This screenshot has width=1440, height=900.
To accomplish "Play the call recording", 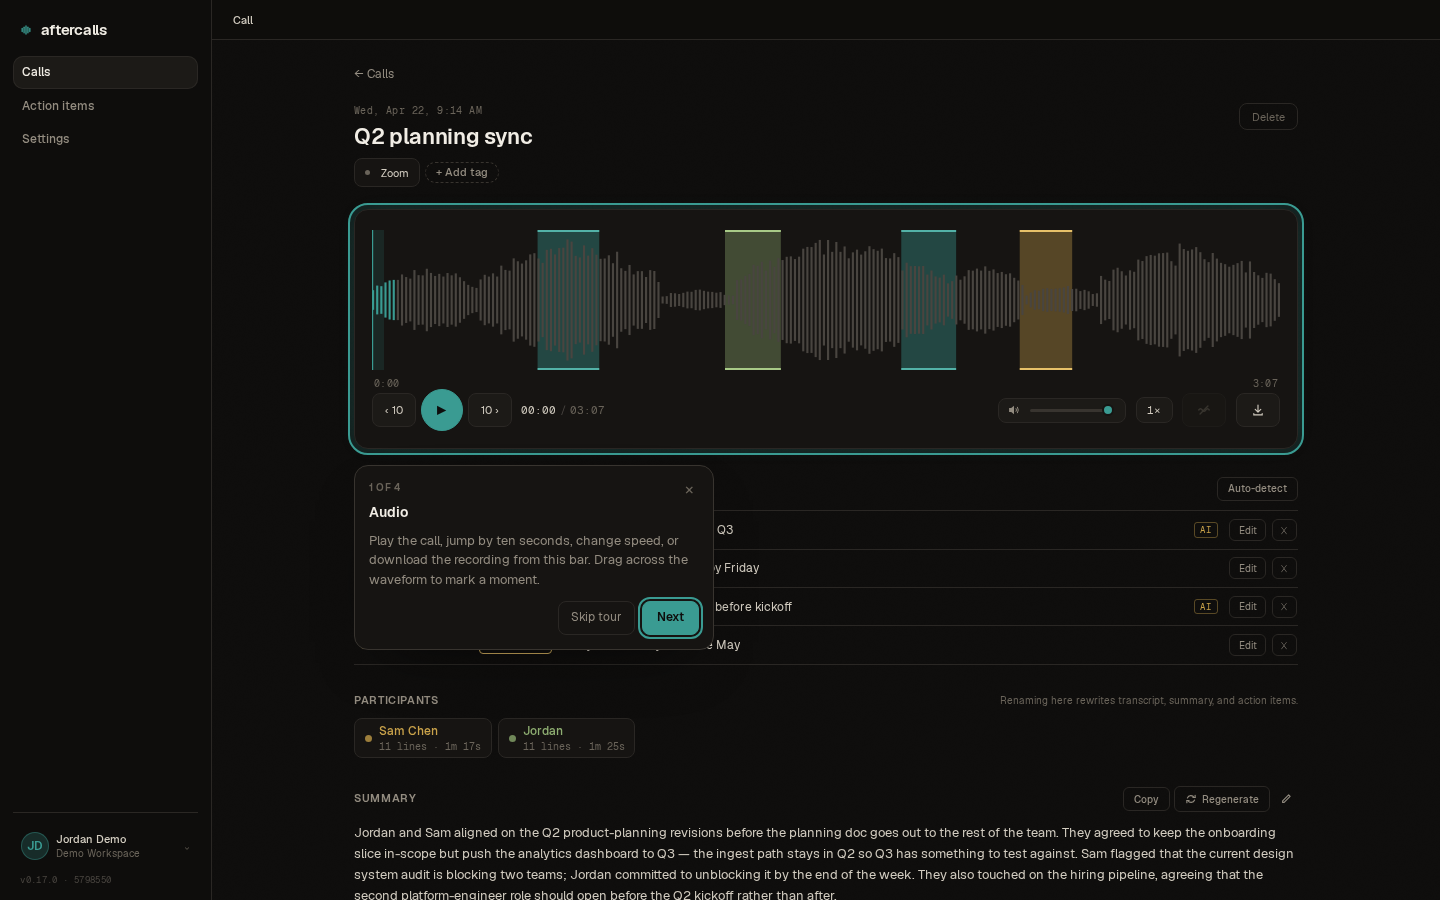I will [x=441, y=410].
